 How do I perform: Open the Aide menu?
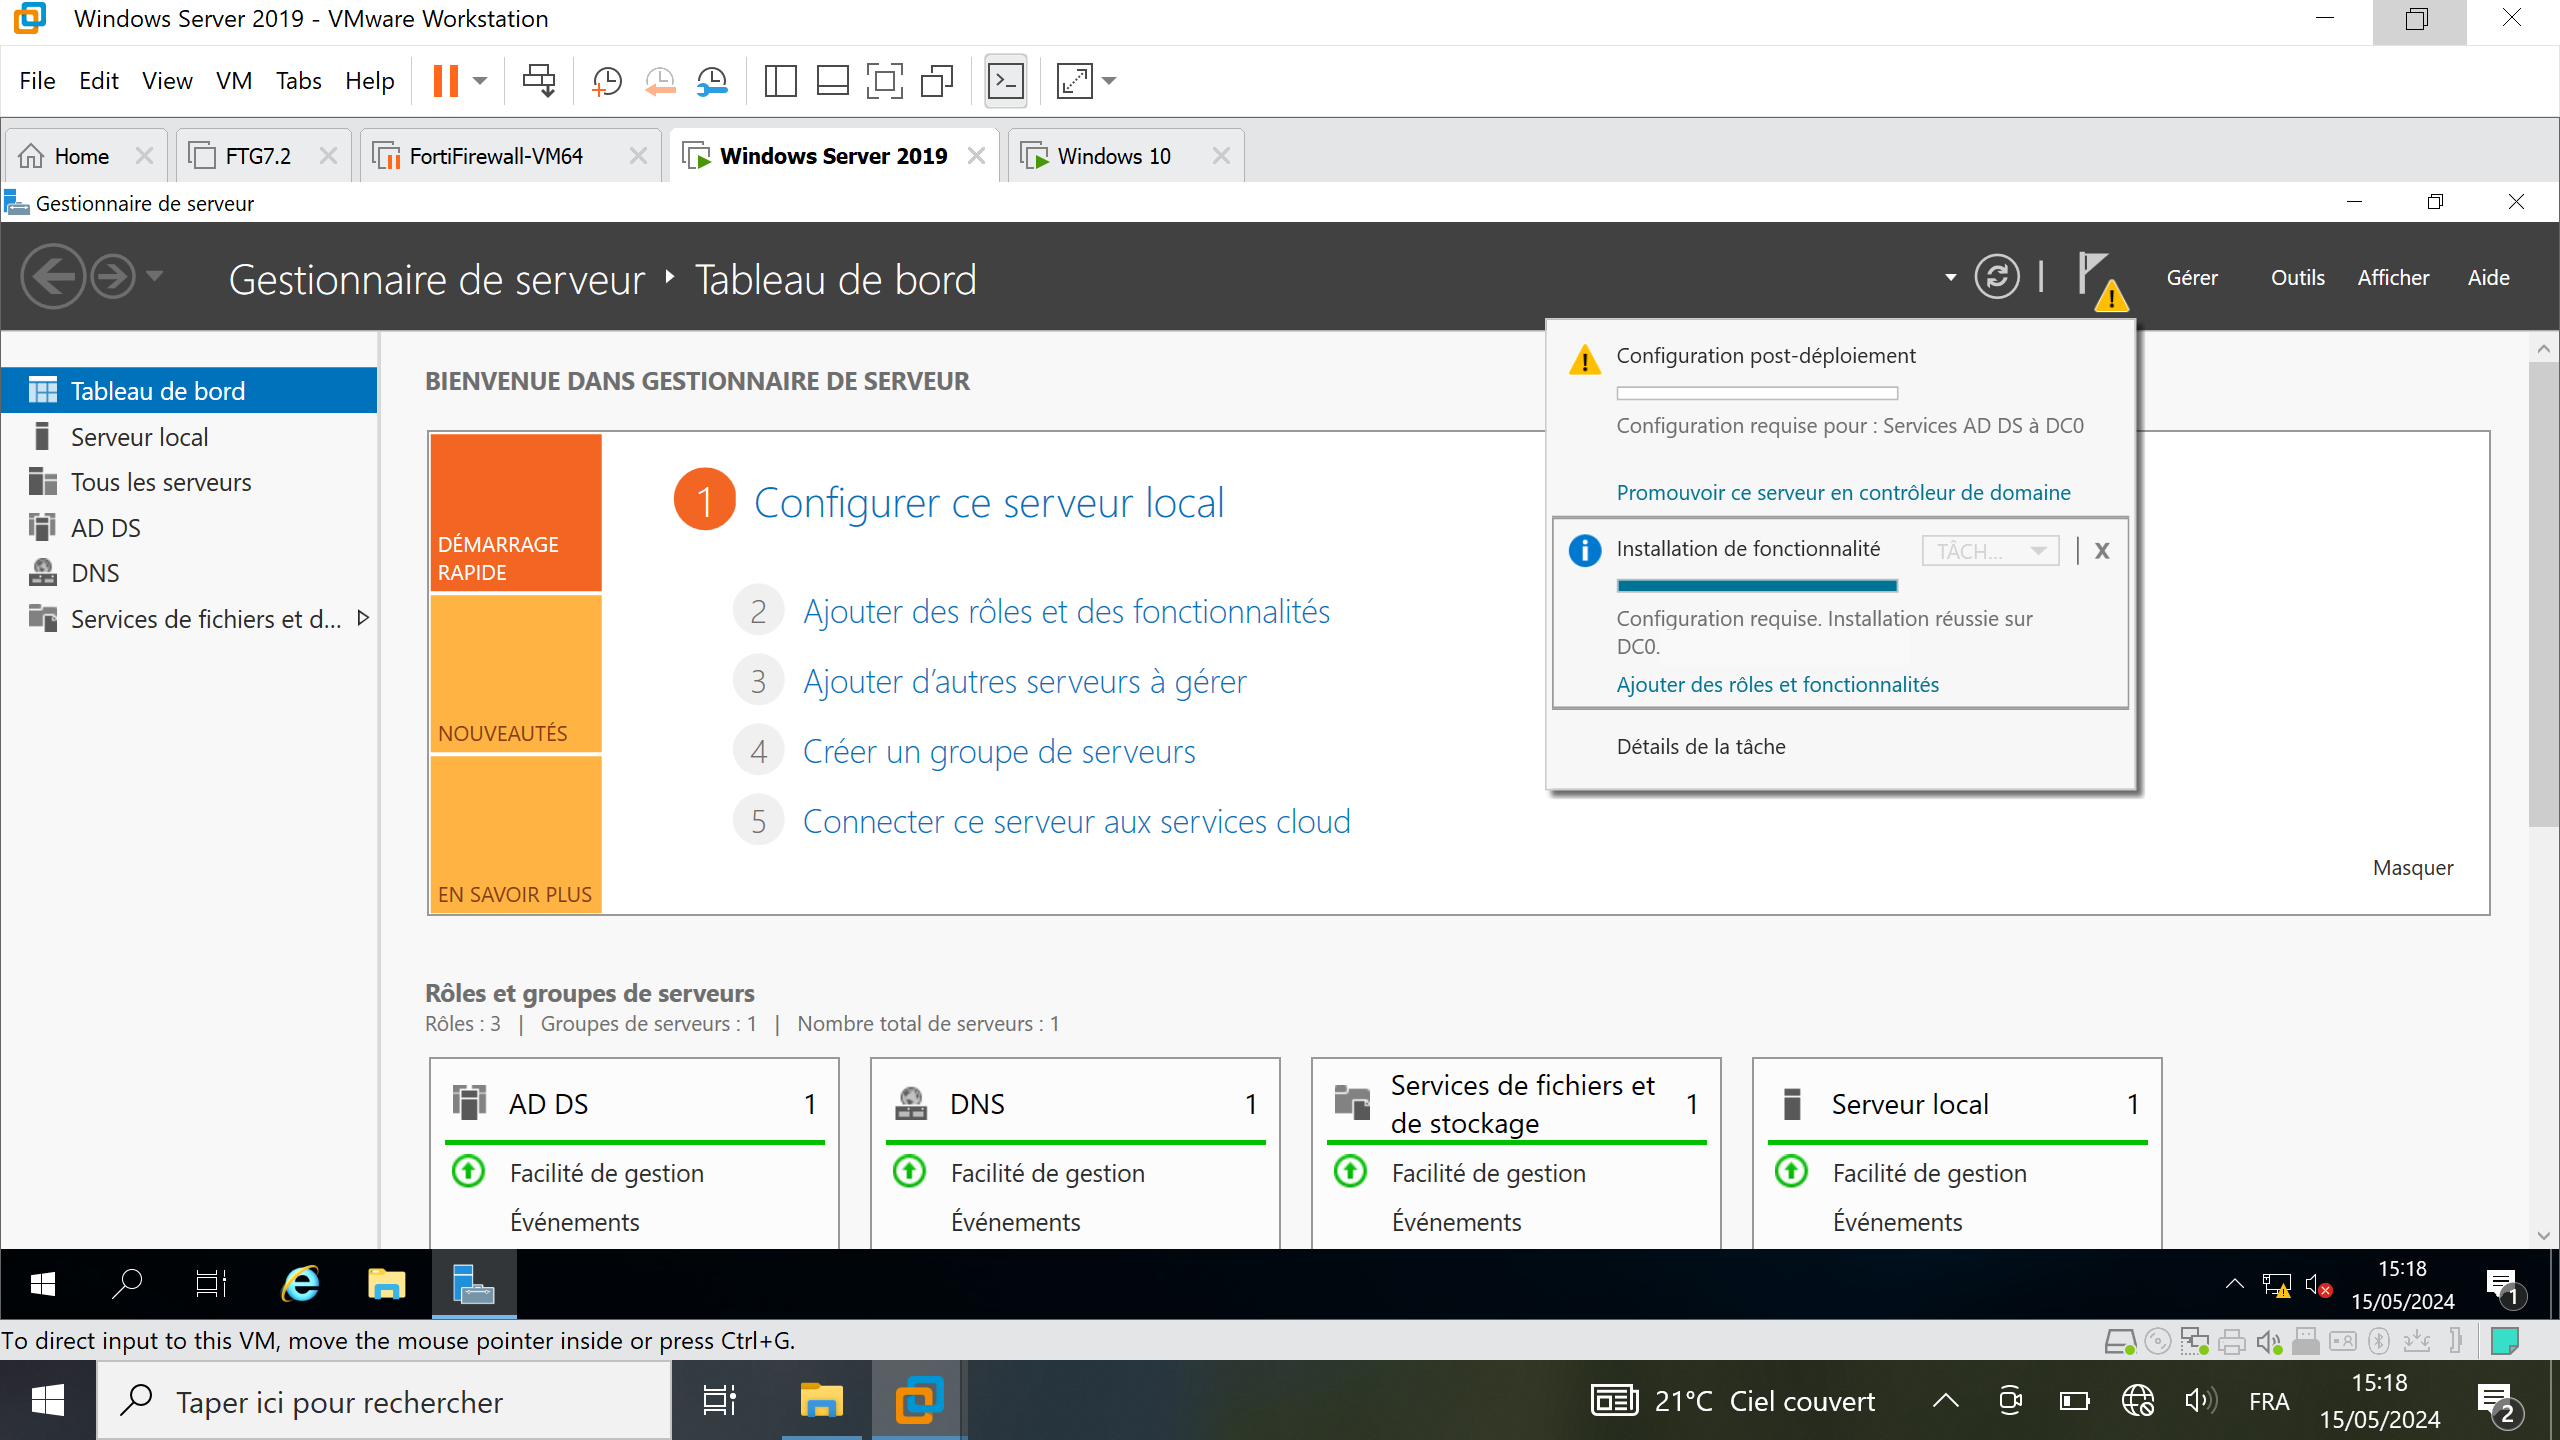pos(2488,278)
